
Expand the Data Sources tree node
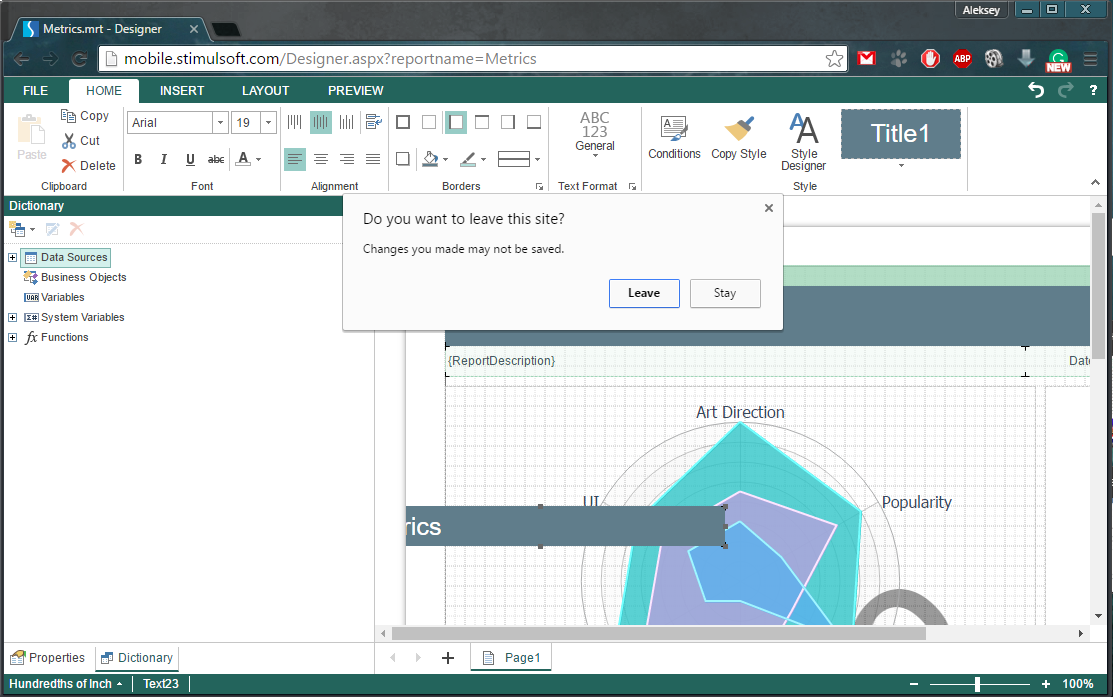[x=12, y=258]
